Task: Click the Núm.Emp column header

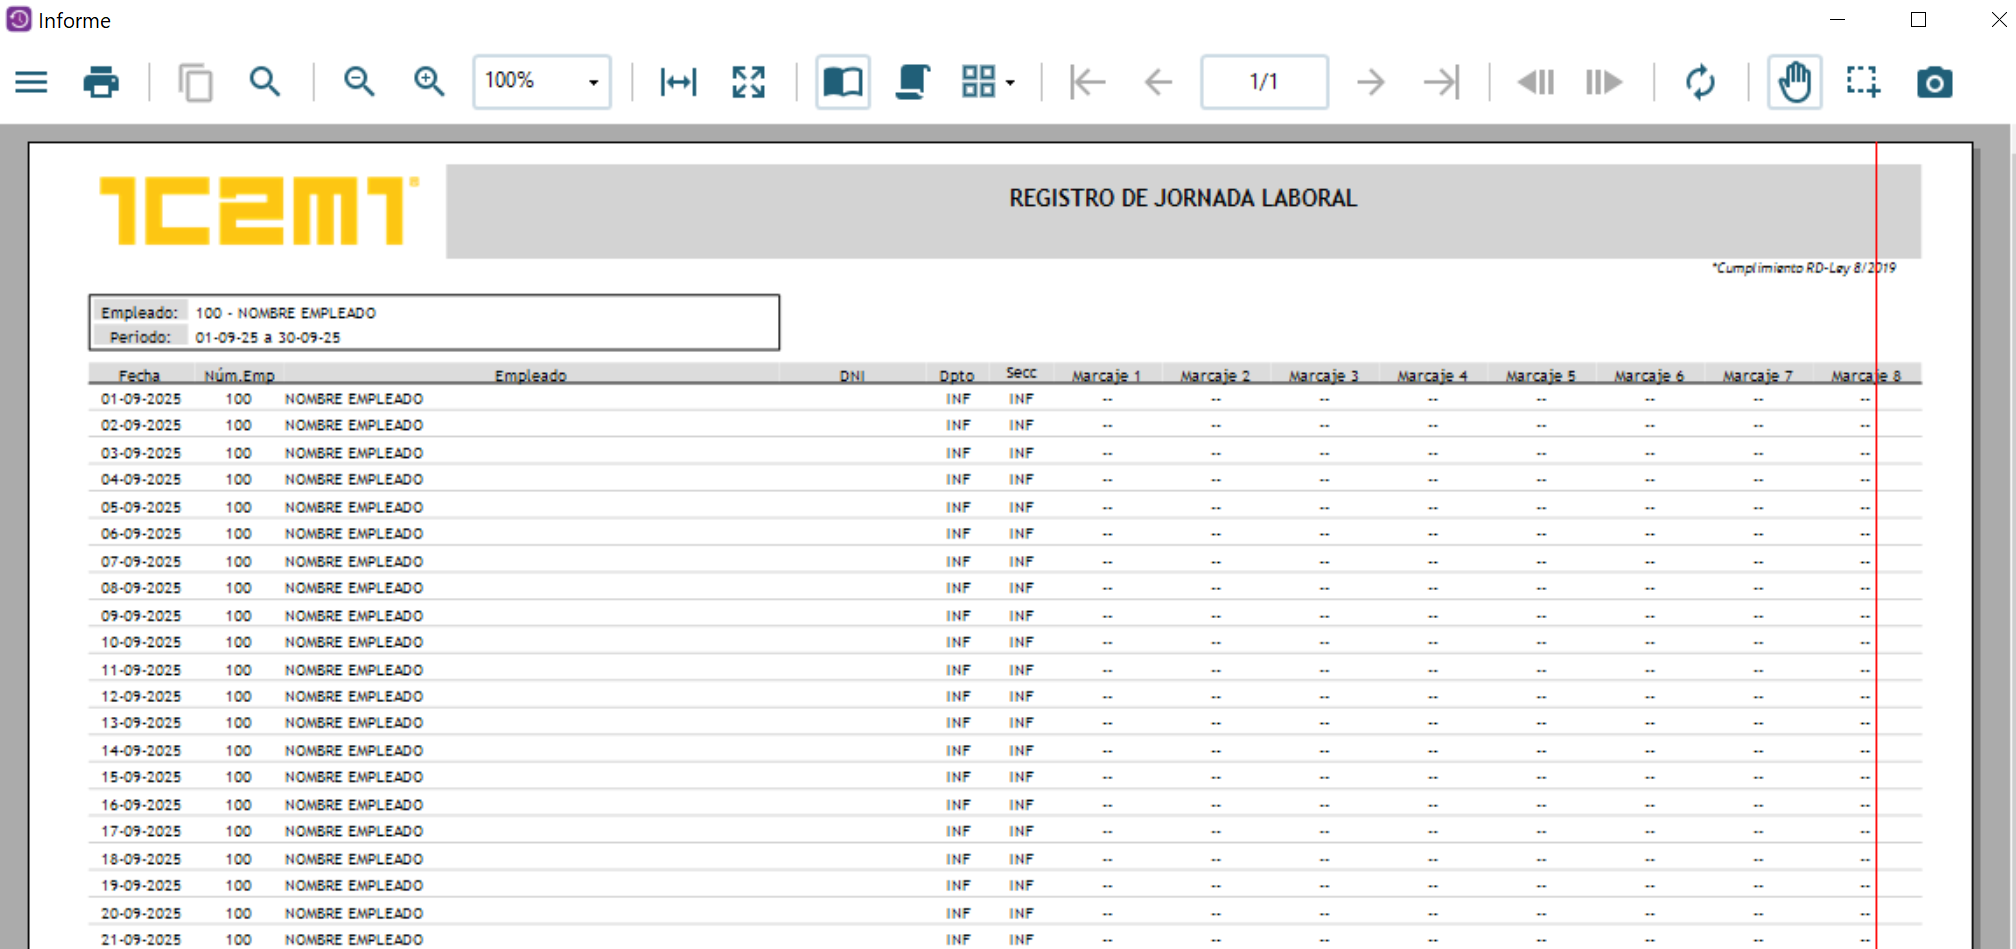Action: [x=239, y=376]
